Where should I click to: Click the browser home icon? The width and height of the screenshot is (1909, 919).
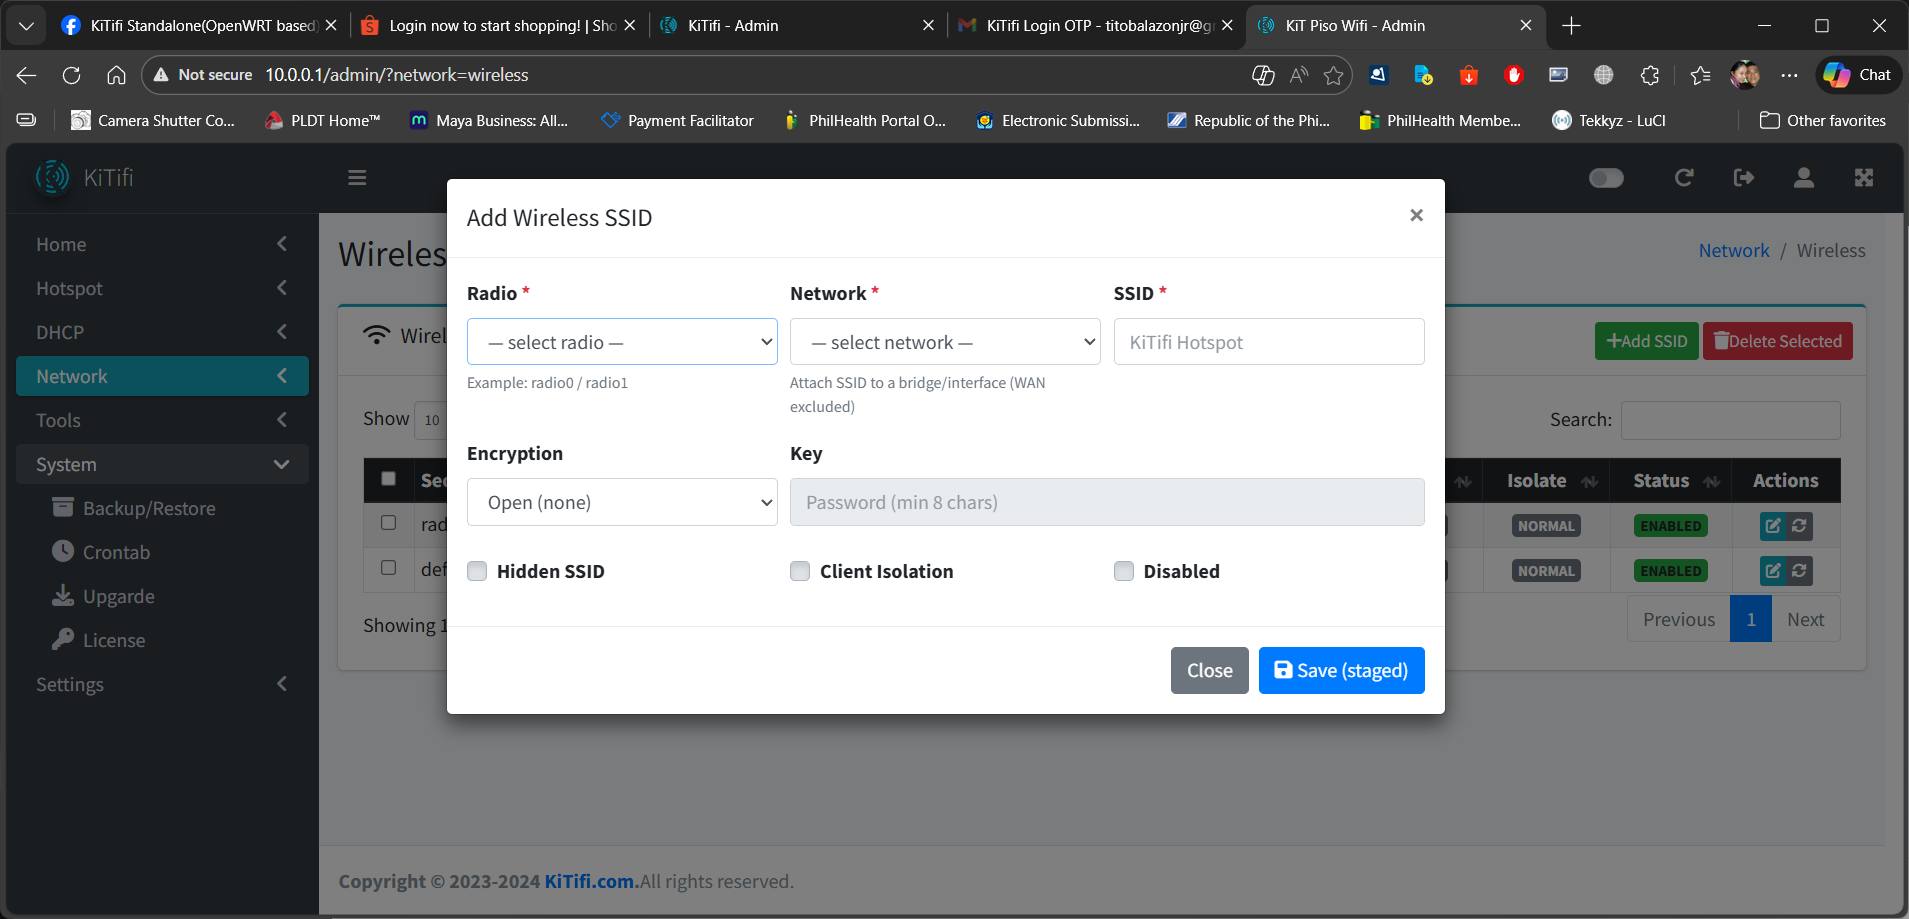tap(116, 75)
